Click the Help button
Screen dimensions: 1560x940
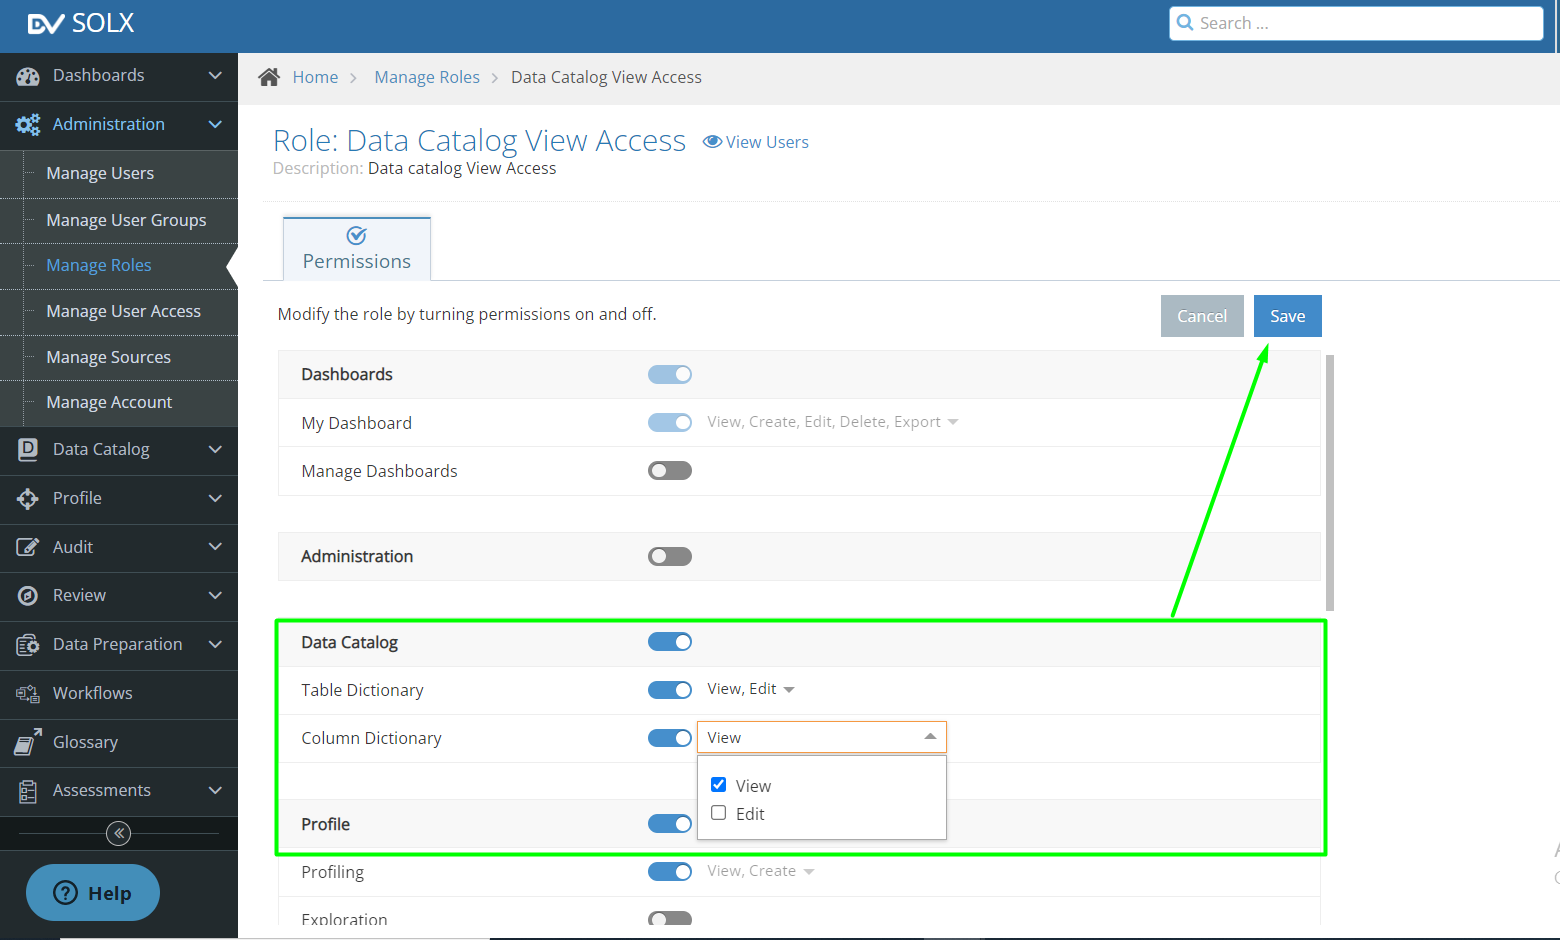93,893
